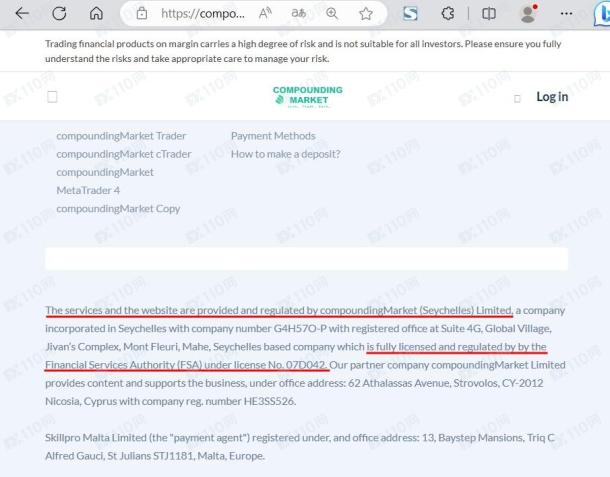Screen dimensions: 610x477
Task: Click the risk warning text about margin trading
Action: (x=303, y=51)
